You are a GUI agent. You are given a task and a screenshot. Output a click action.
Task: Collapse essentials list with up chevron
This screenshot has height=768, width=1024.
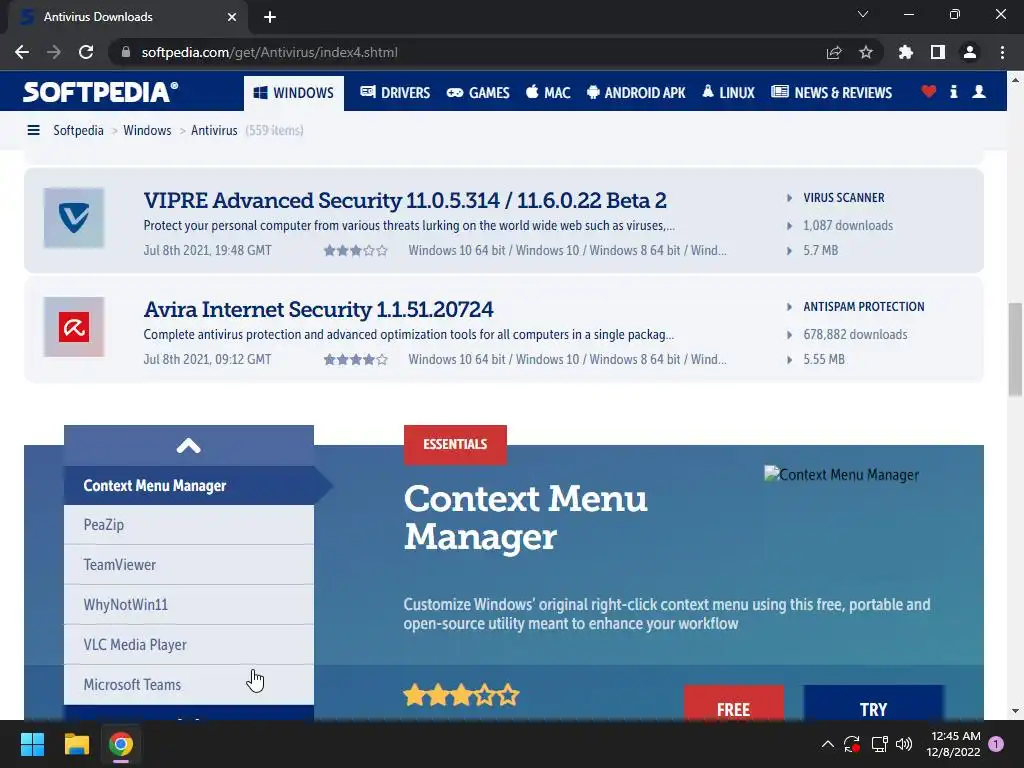tap(189, 446)
